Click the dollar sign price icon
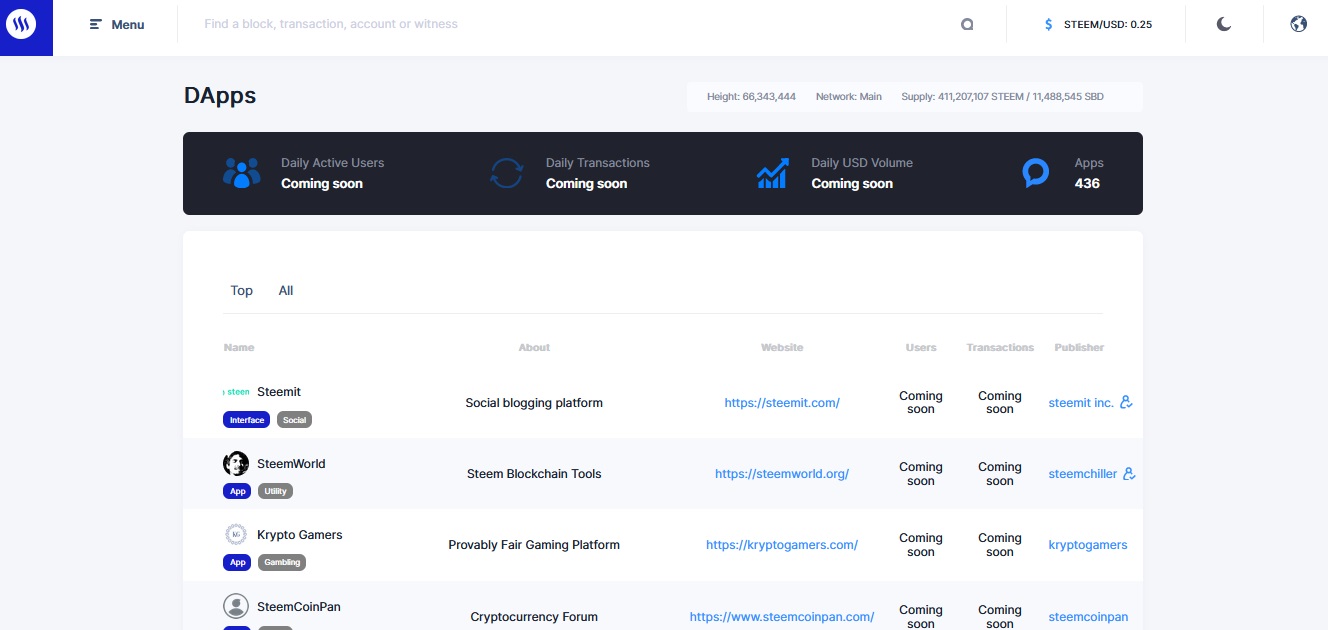The height and width of the screenshot is (630, 1328). pos(1048,24)
